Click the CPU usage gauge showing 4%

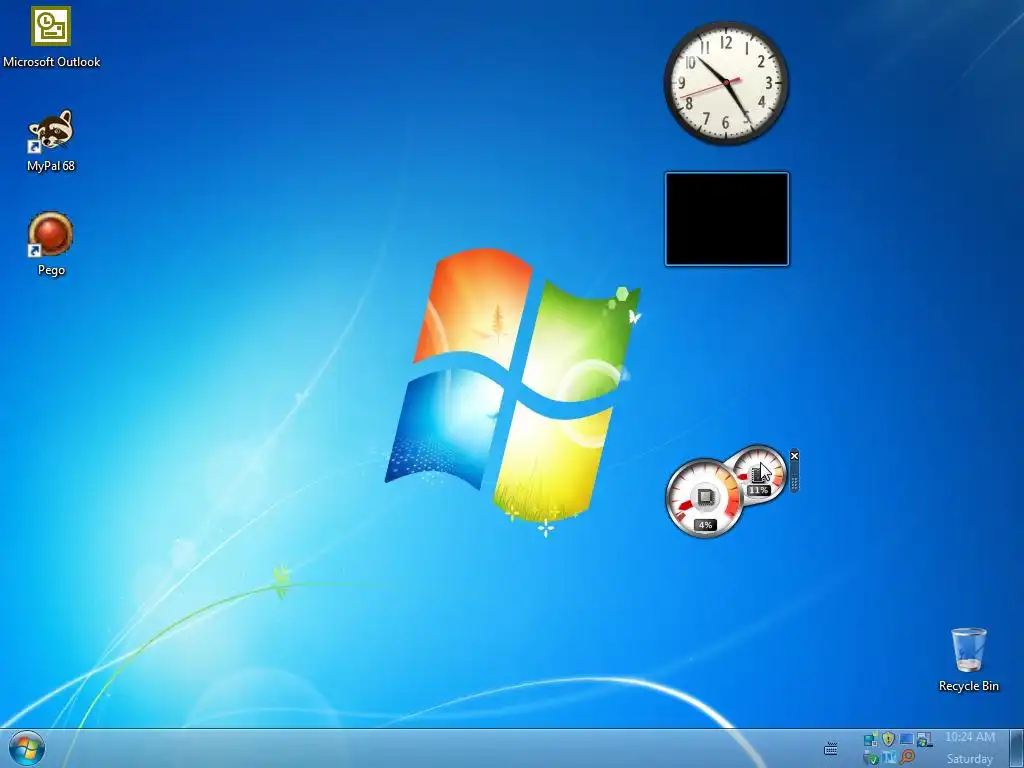705,498
